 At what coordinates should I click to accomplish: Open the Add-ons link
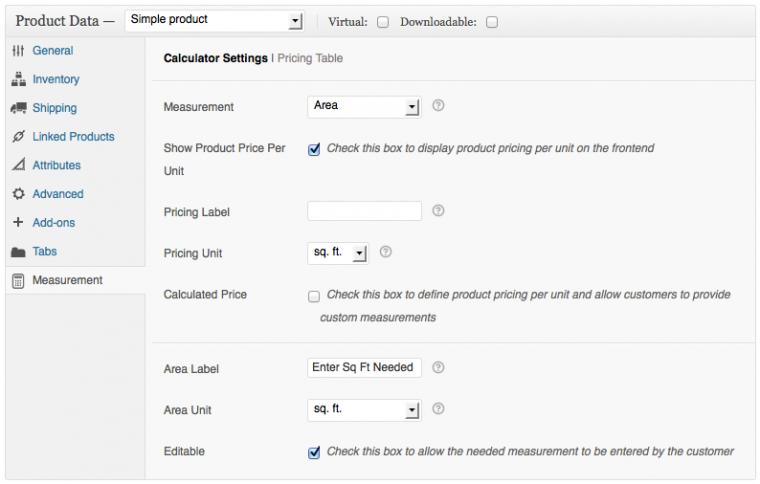tap(54, 222)
